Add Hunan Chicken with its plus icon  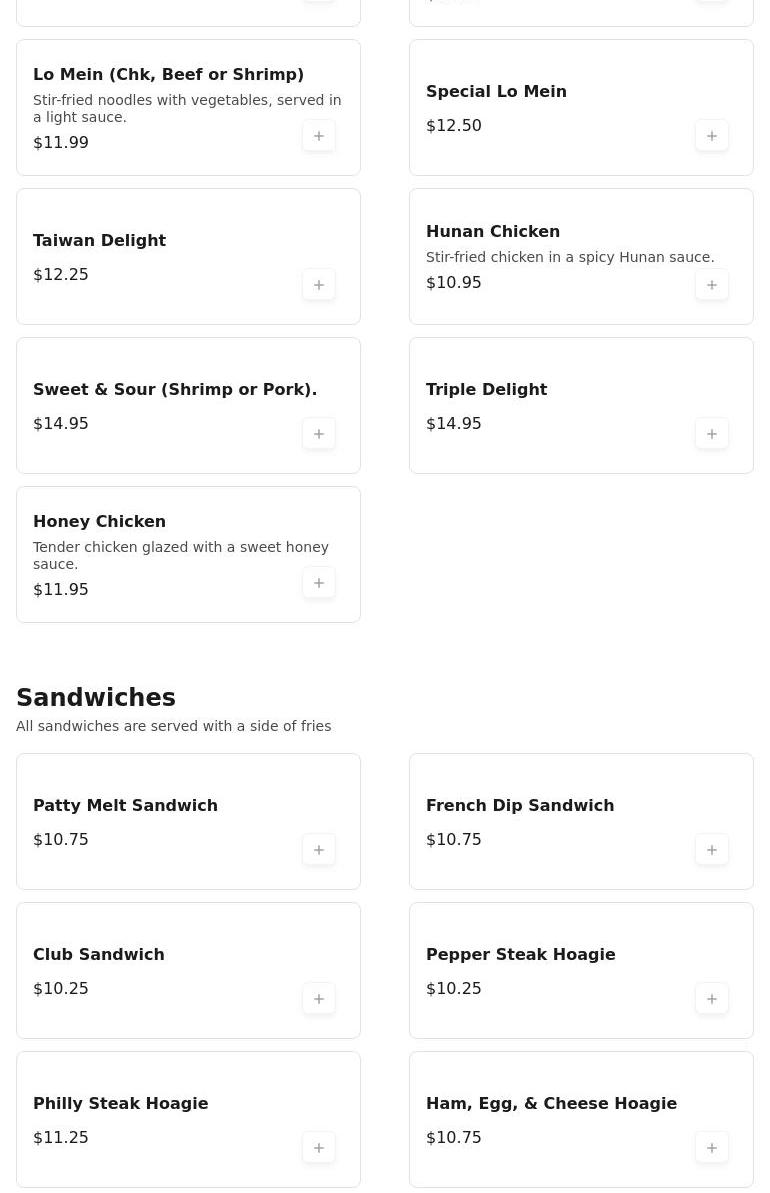[711, 285]
